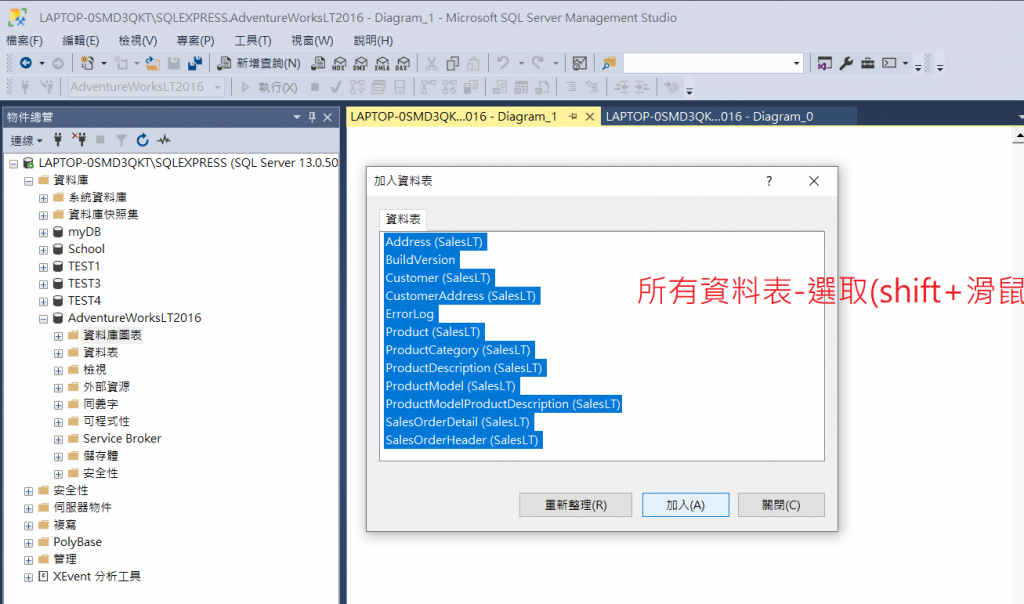The width and height of the screenshot is (1024, 604).
Task: Click the blue Navigate Backward arrow
Action: pyautogui.click(x=25, y=63)
